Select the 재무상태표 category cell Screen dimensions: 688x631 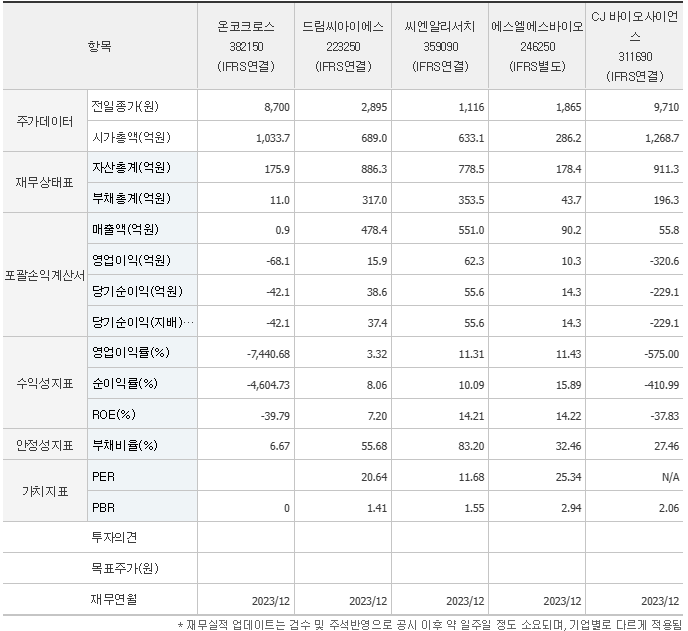[x=45, y=183]
